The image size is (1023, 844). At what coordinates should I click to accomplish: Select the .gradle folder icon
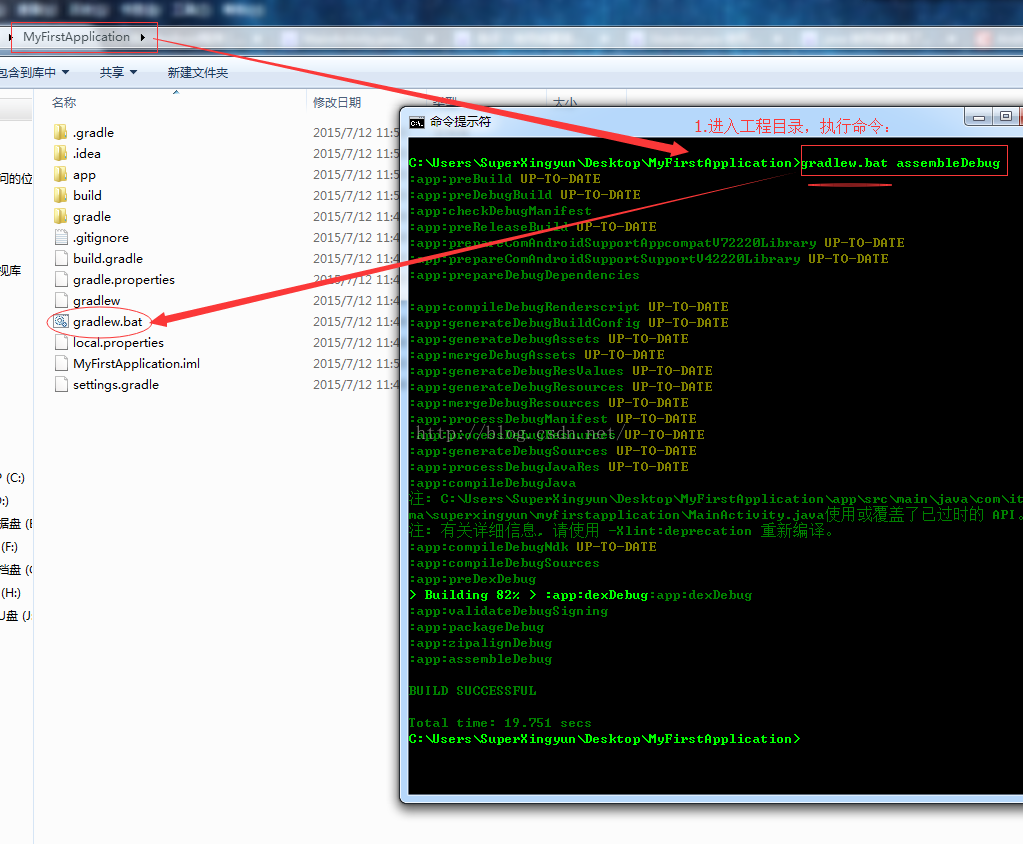tap(61, 132)
